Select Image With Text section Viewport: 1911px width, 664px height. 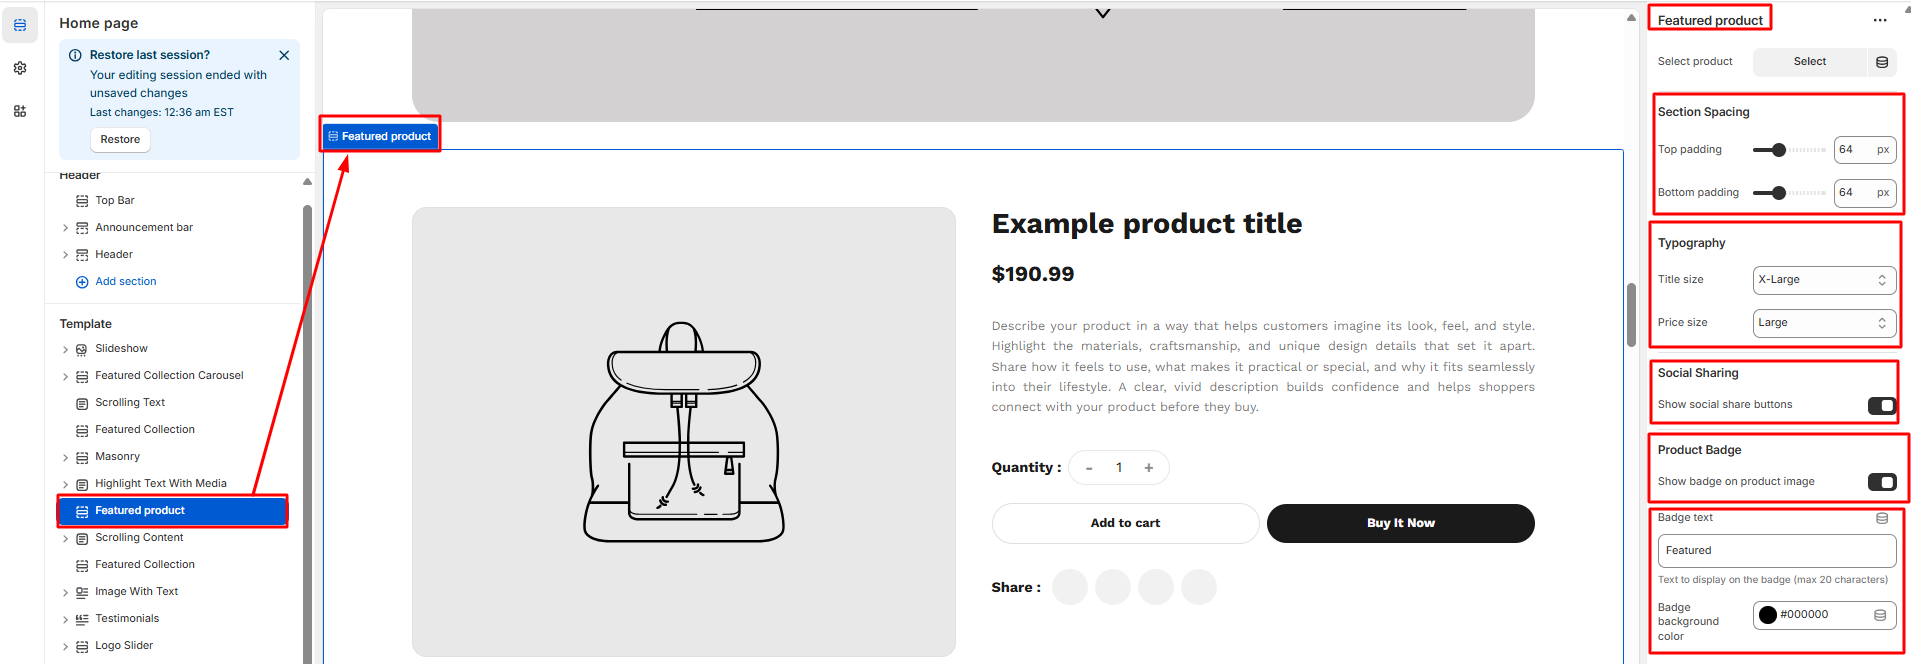pyautogui.click(x=136, y=592)
